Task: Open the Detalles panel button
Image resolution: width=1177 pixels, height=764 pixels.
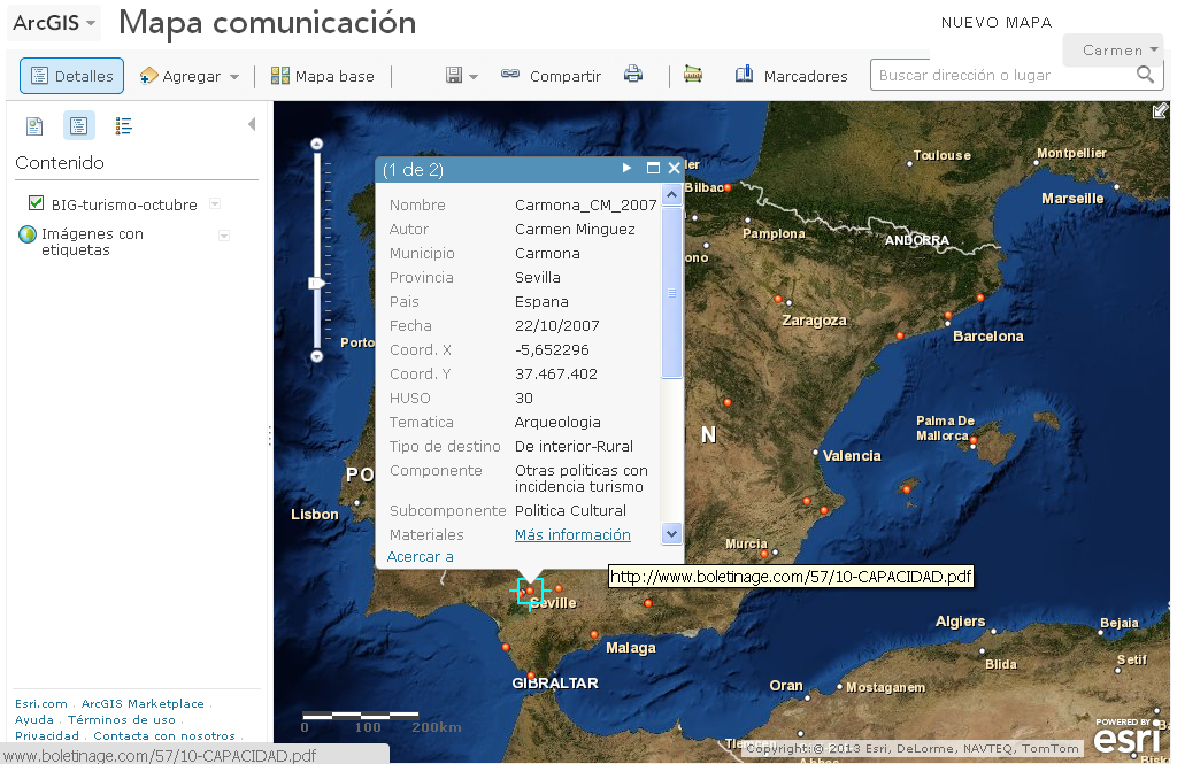Action: (x=72, y=76)
